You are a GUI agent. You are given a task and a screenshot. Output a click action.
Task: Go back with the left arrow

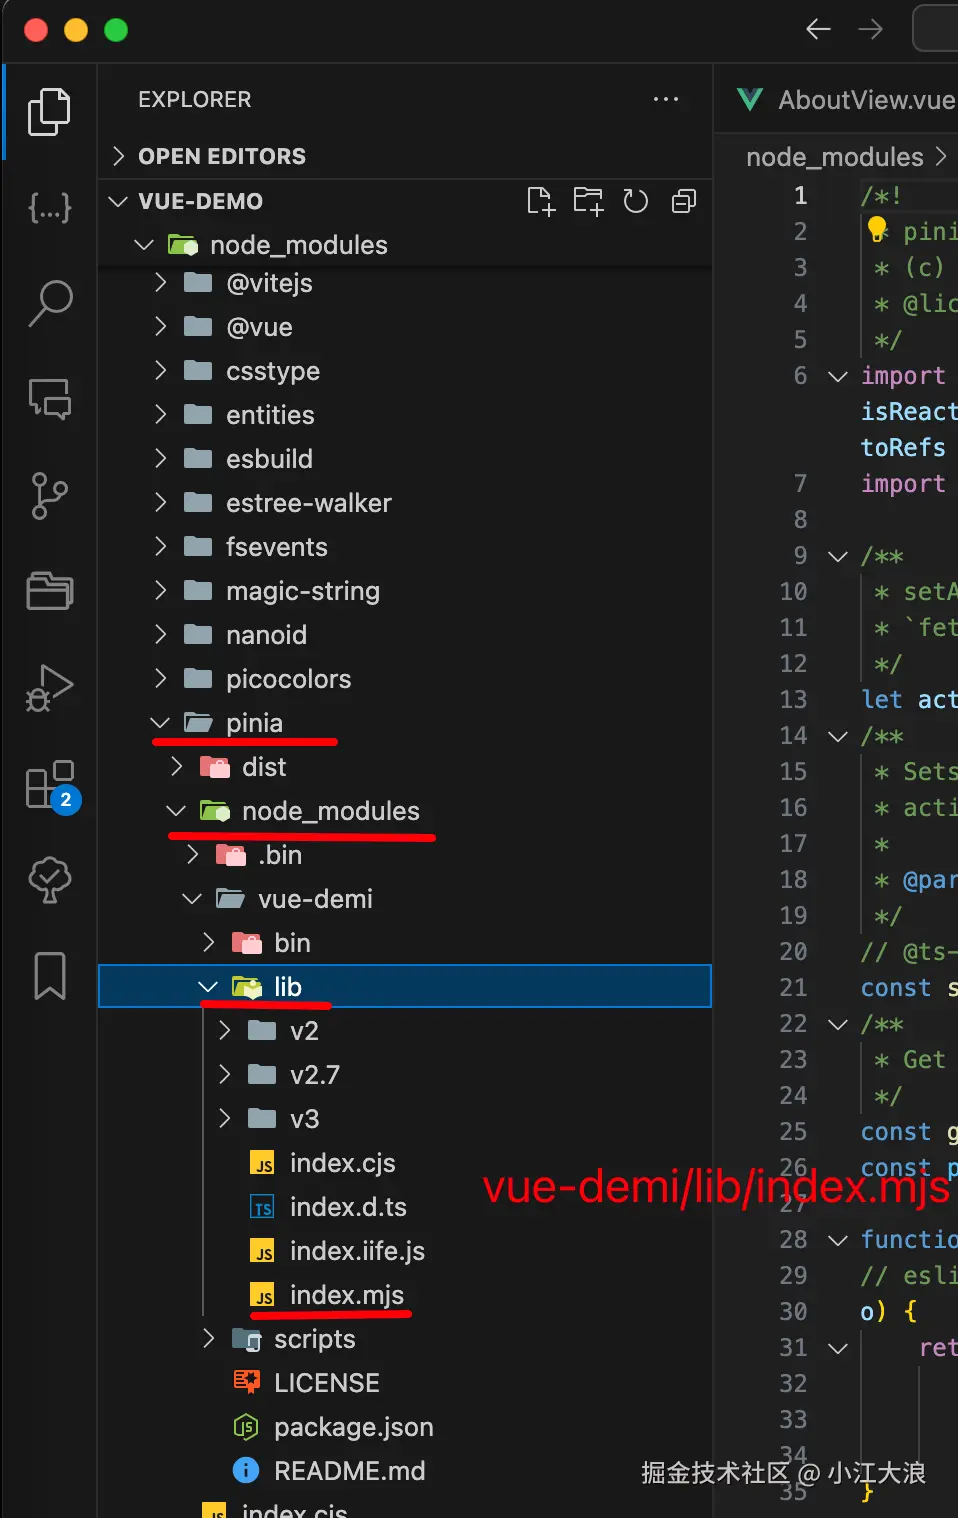click(x=818, y=29)
